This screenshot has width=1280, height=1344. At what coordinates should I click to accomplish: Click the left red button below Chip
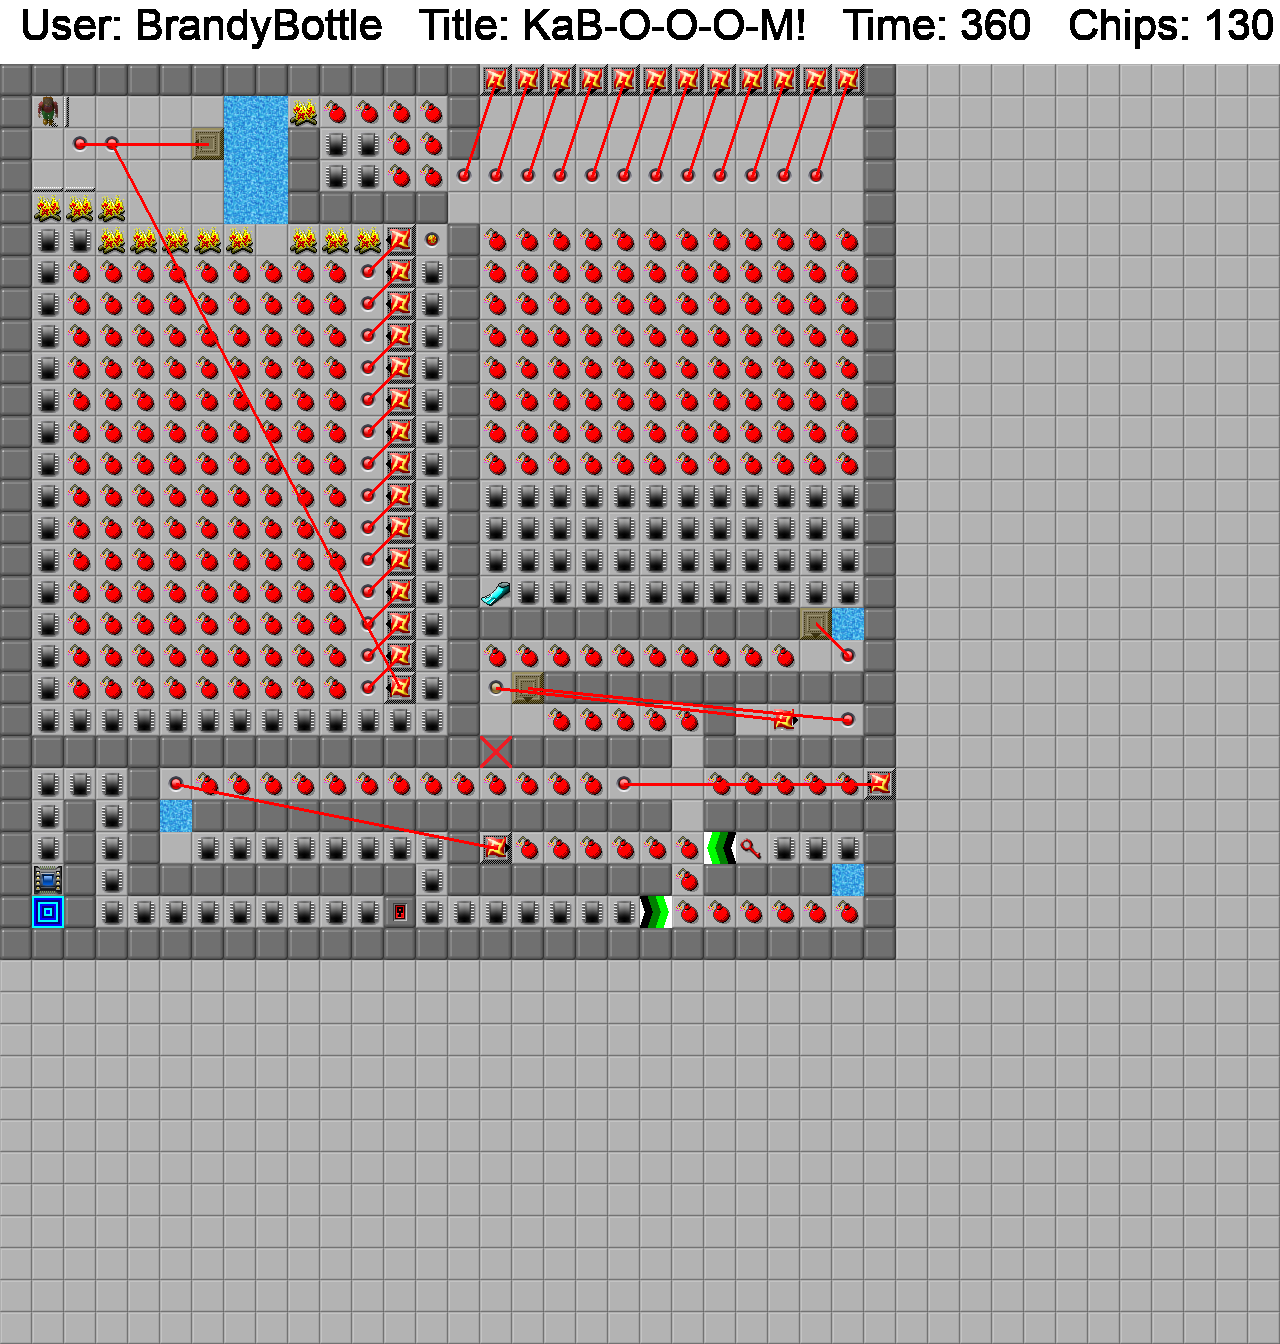80,145
